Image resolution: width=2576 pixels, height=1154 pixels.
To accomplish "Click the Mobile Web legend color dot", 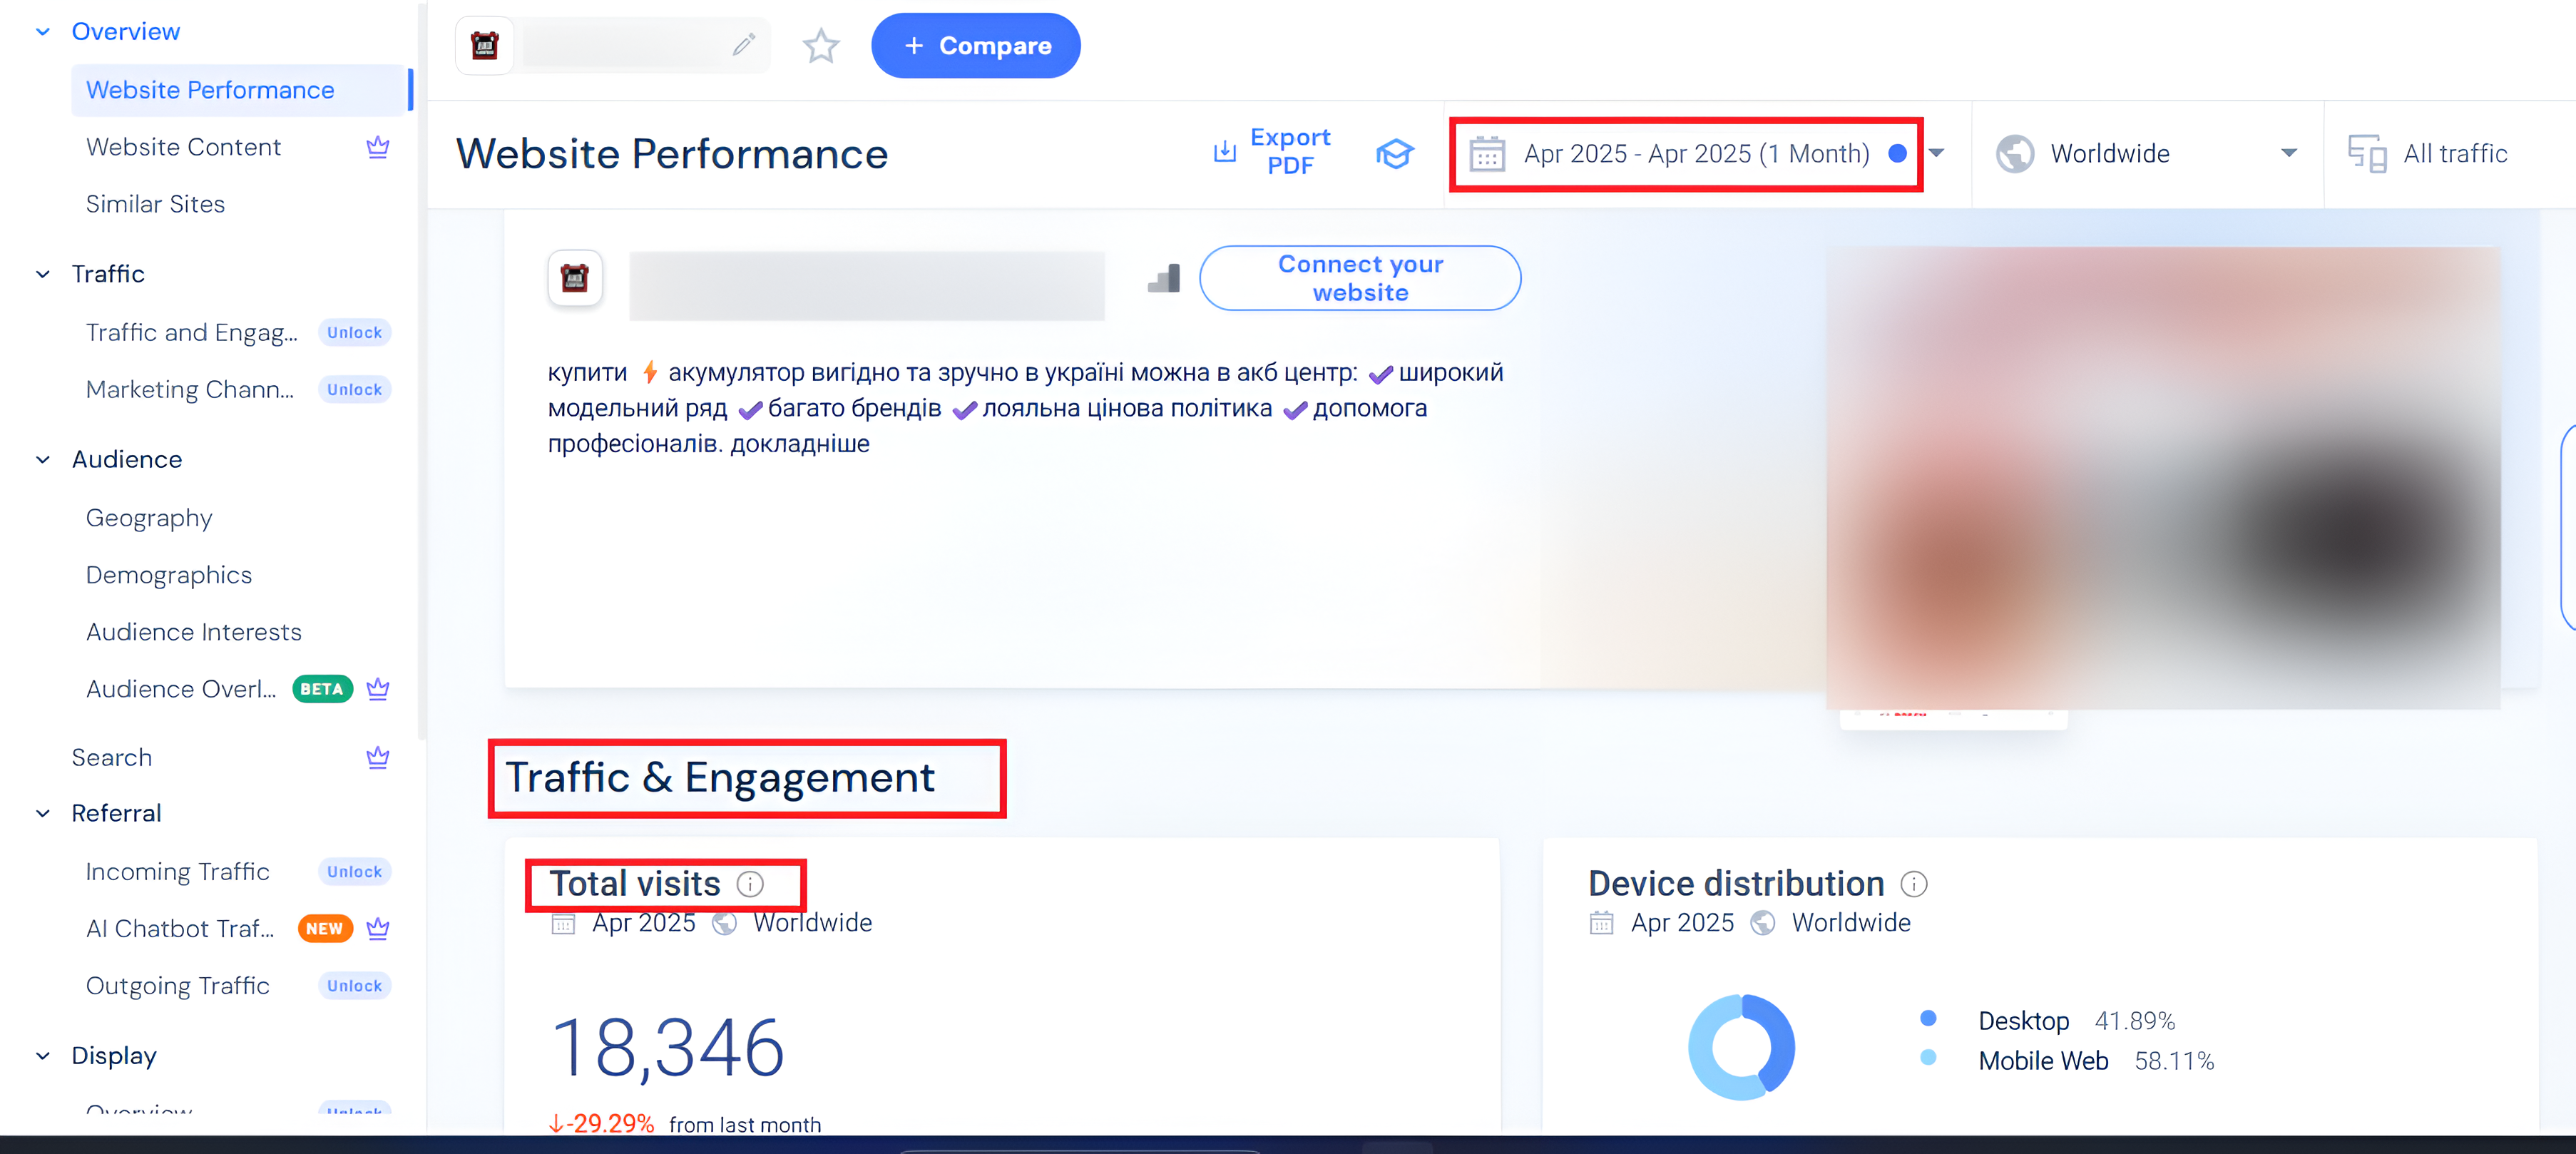I will click(1928, 1057).
